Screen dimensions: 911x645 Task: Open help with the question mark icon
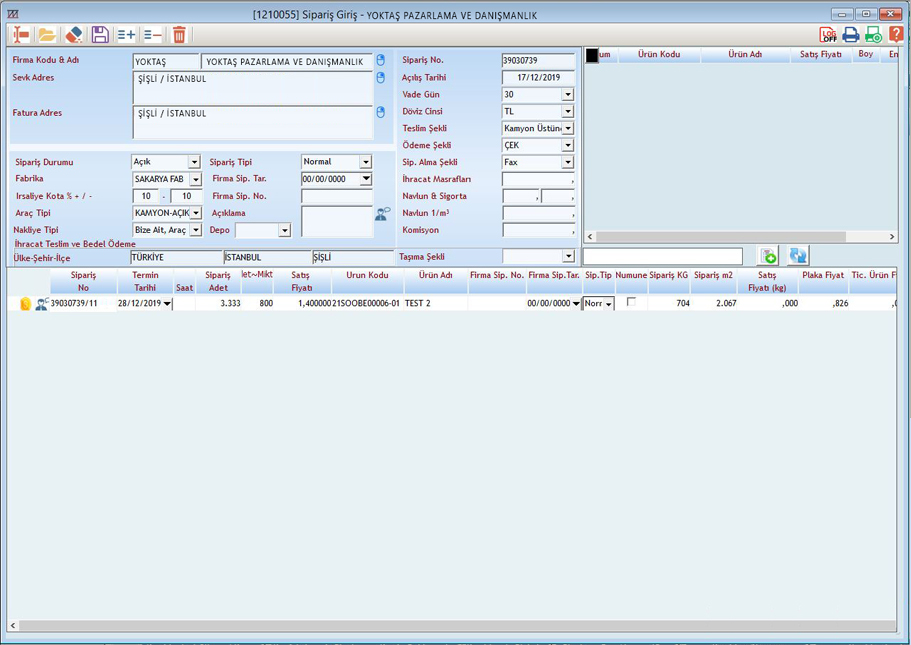(896, 35)
